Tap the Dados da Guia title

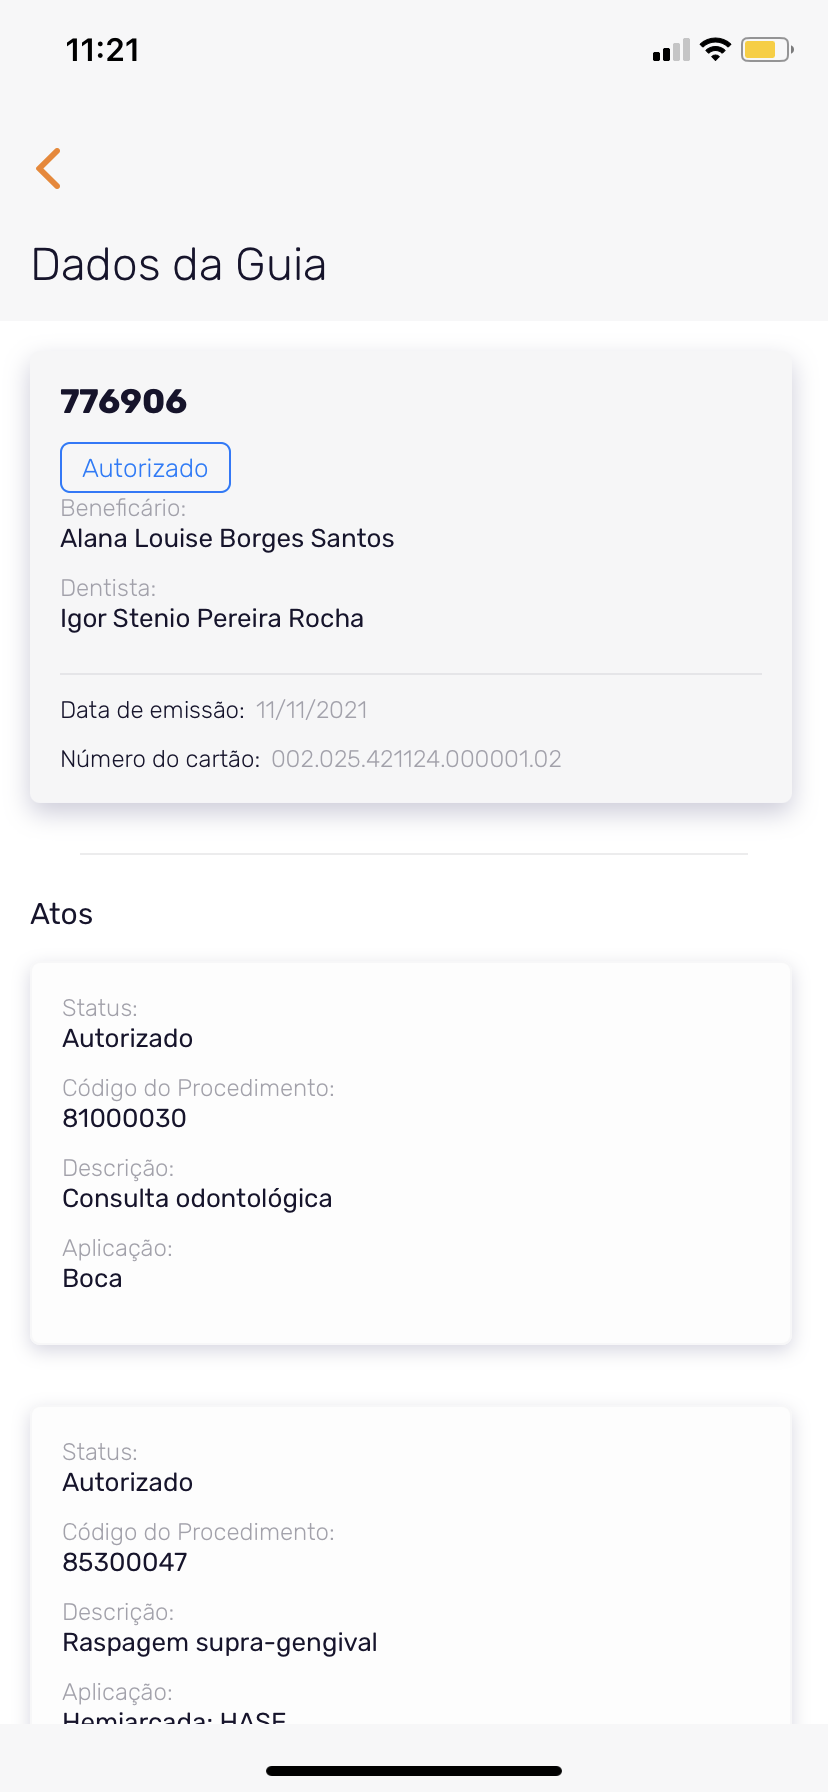179,265
